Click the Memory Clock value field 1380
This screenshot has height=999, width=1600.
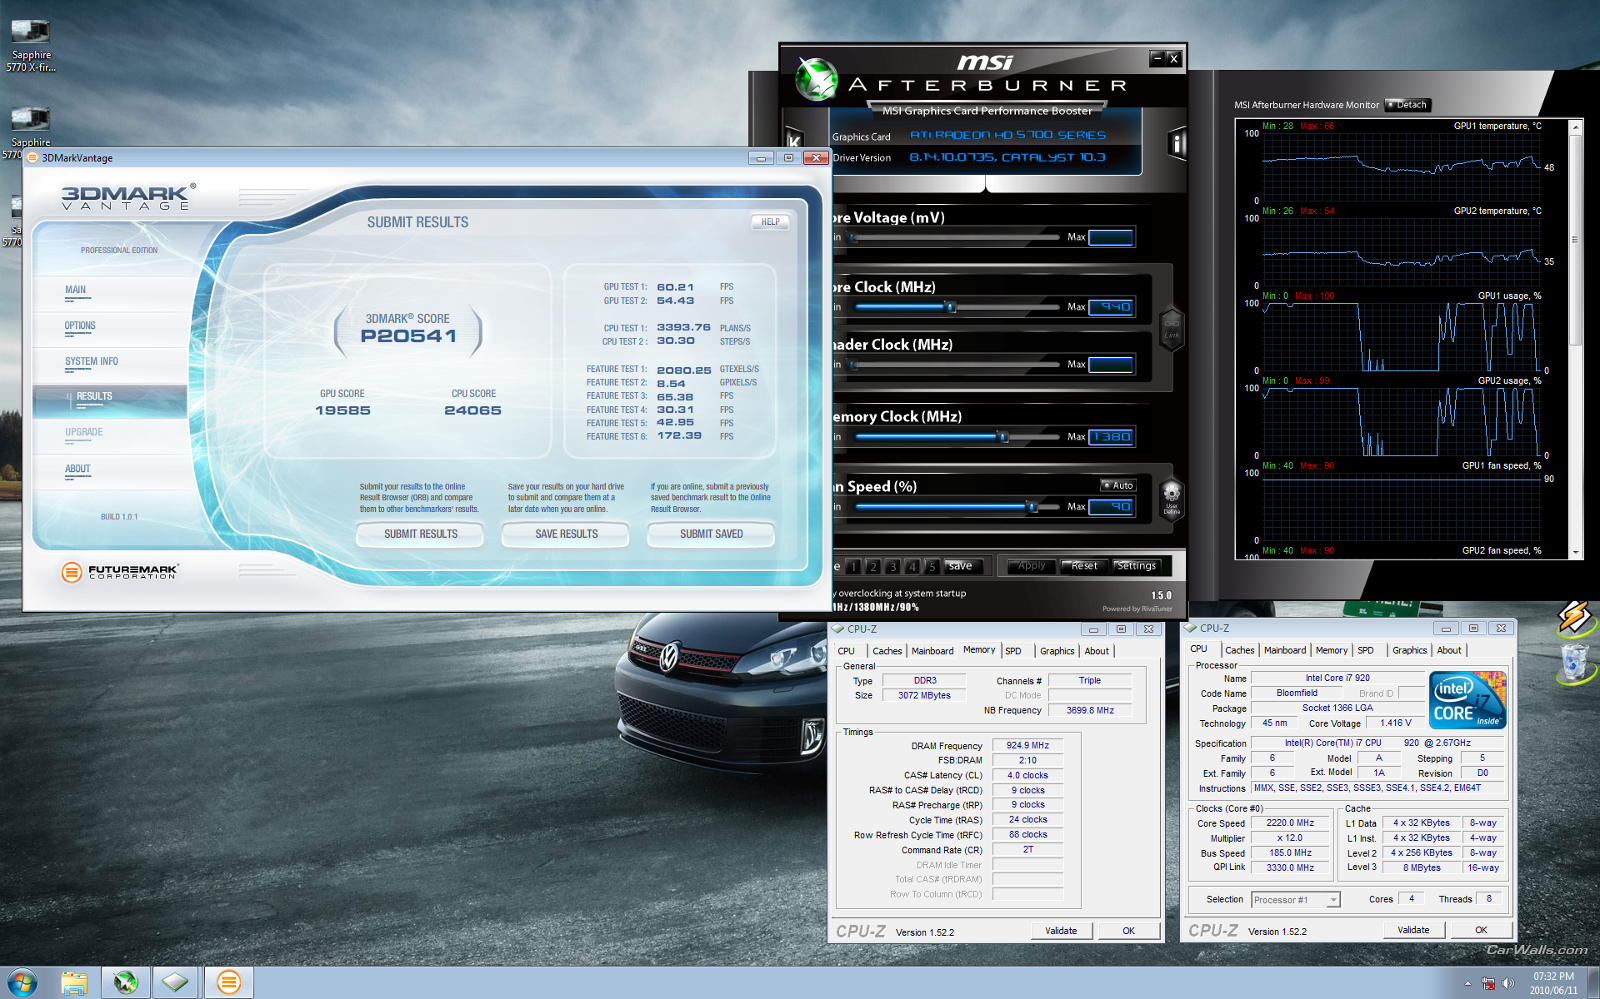coord(1111,437)
